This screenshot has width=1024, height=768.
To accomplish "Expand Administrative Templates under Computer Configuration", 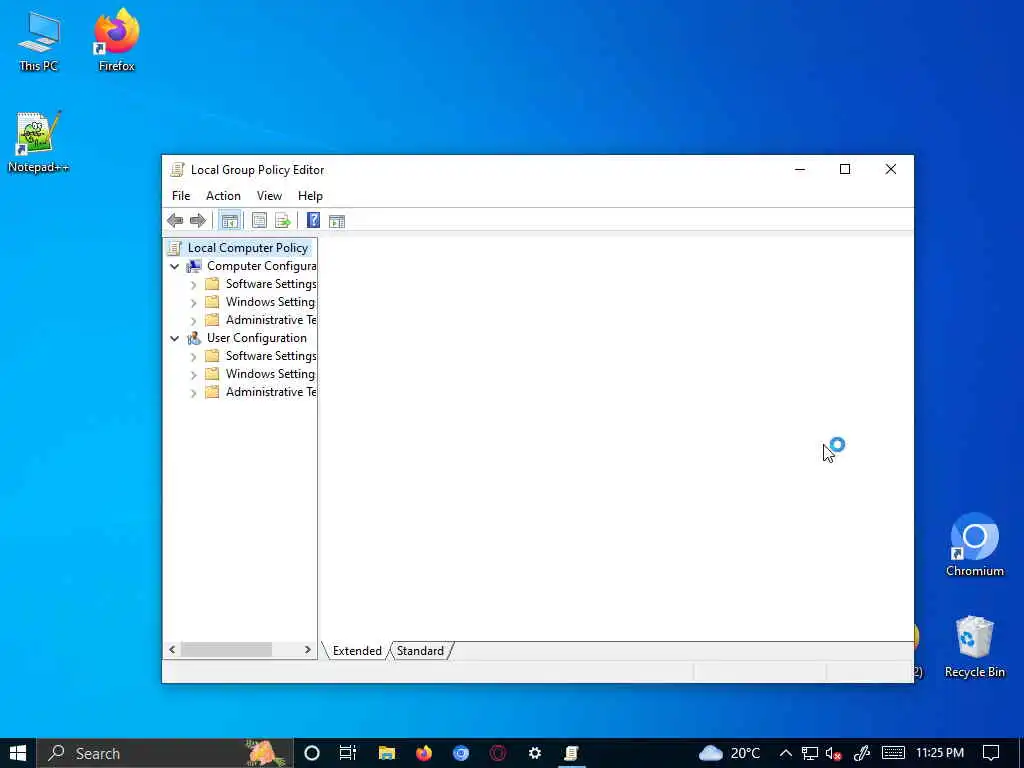I will [x=193, y=321].
